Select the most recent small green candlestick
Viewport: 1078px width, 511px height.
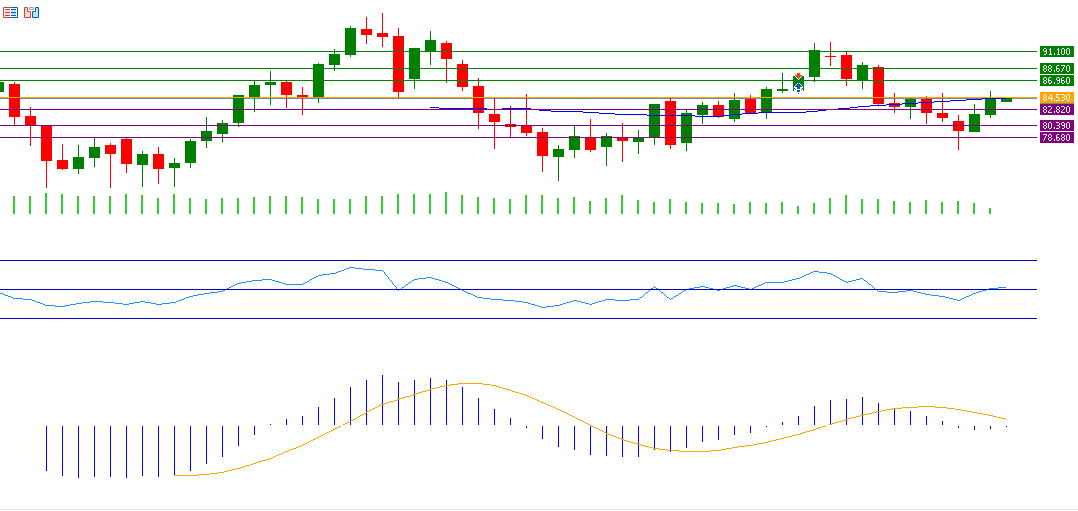(x=1006, y=100)
